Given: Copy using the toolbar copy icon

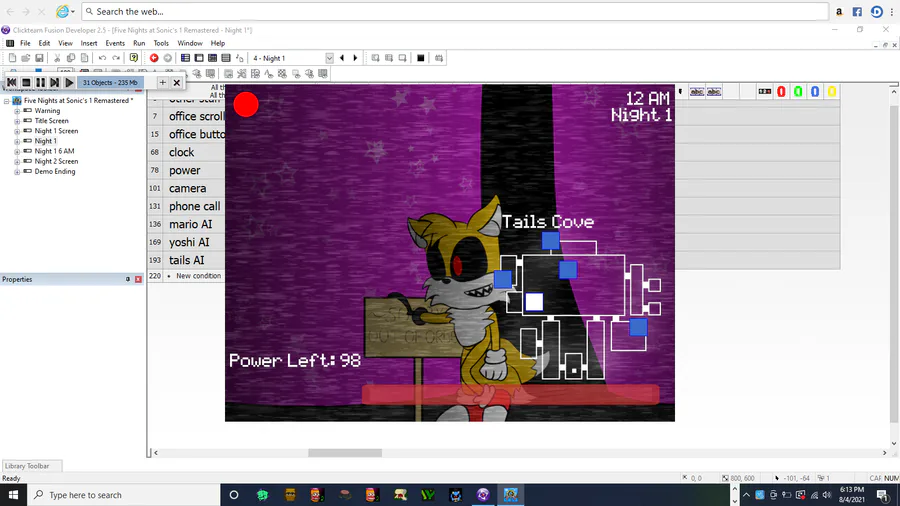Looking at the screenshot, I should click(x=71, y=58).
